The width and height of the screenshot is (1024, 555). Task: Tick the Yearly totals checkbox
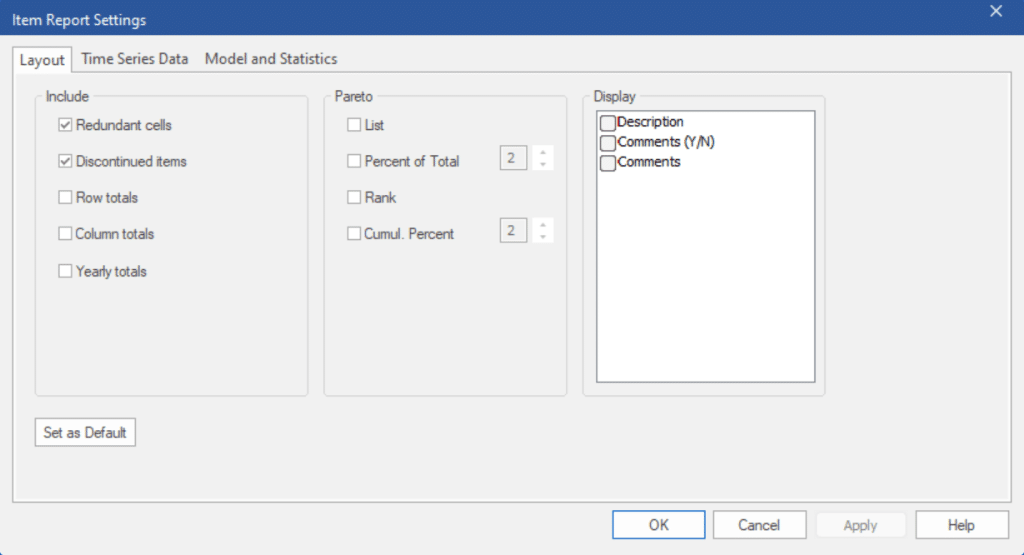pyautogui.click(x=65, y=271)
